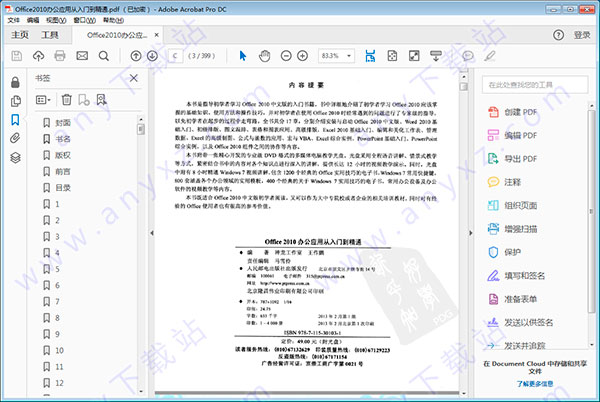600x402 pixels.
Task: Open page thumbnails sidebar icon
Action: (x=15, y=101)
